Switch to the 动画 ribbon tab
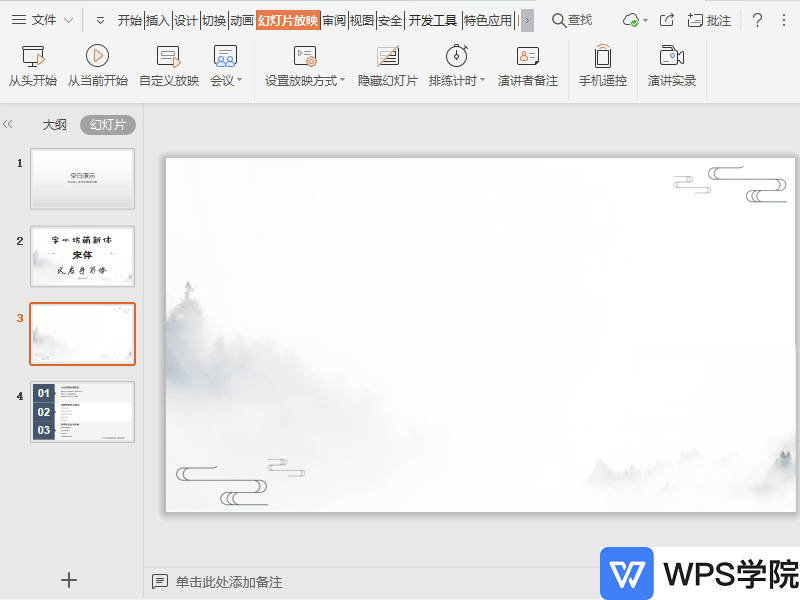This screenshot has width=800, height=600. coord(242,19)
